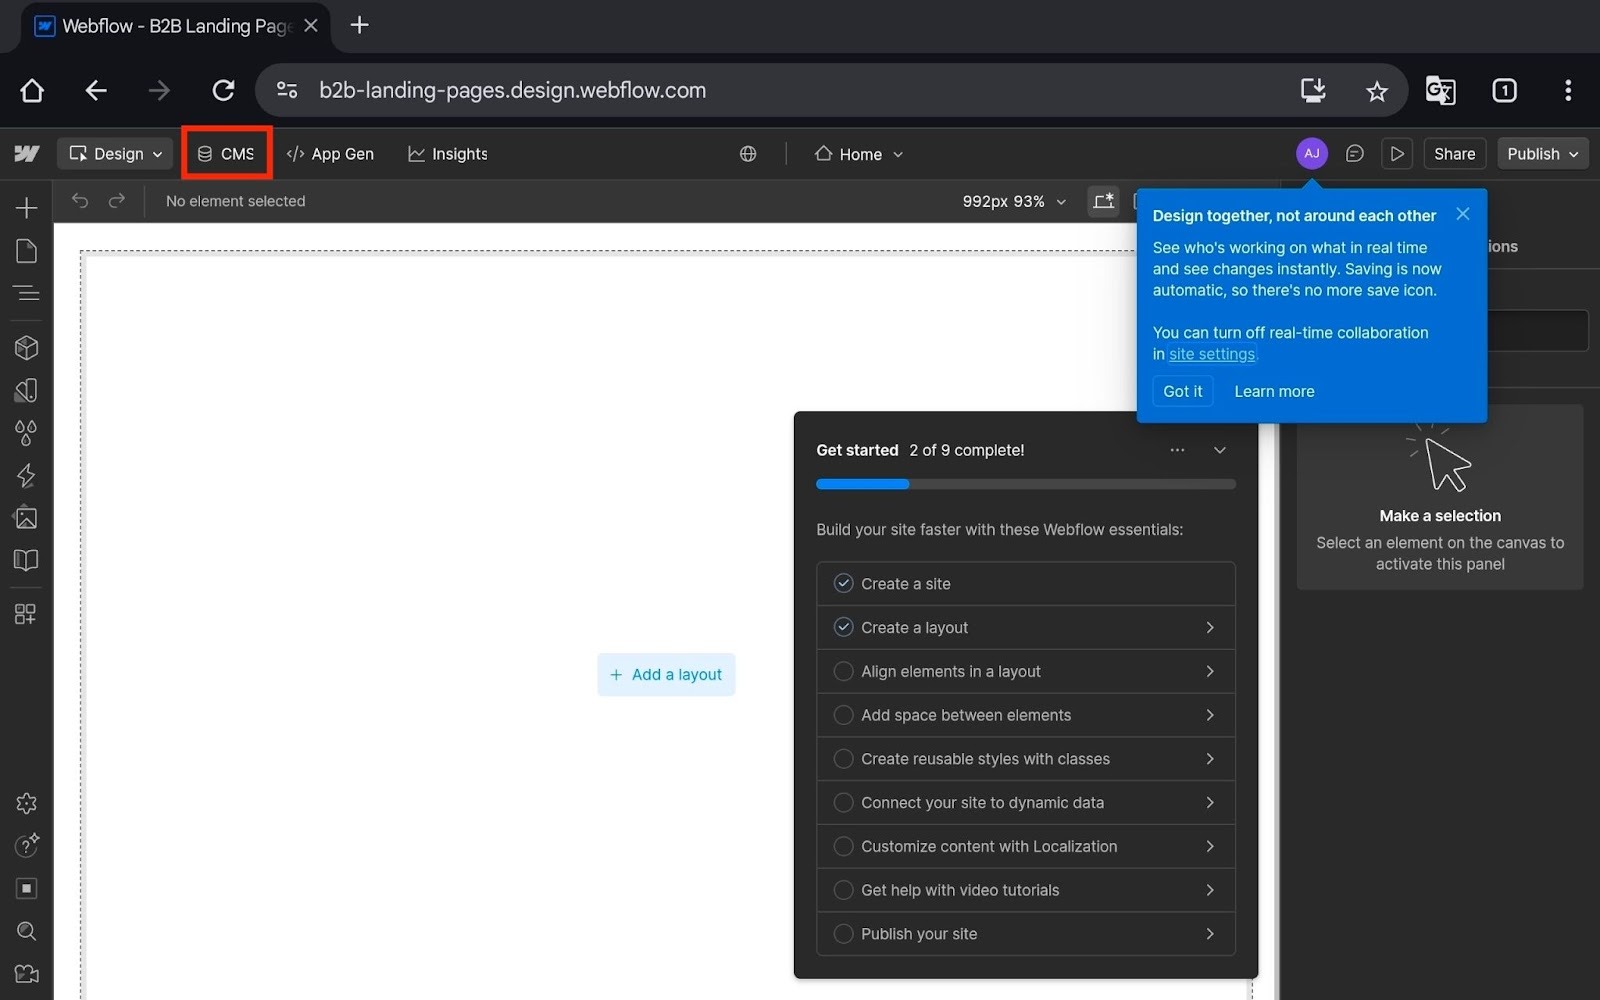Check Customize content with Localization circle
The height and width of the screenshot is (1000, 1600).
coord(844,846)
